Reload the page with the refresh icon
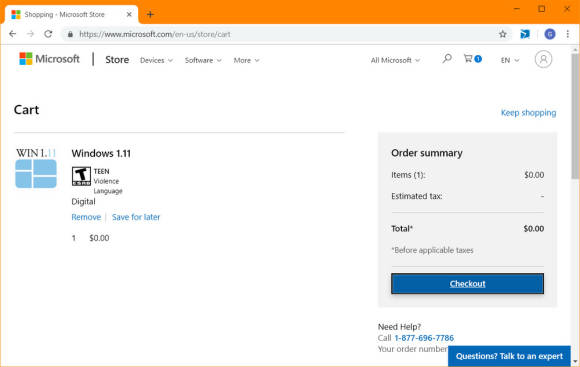Image resolution: width=580 pixels, height=367 pixels. coord(48,34)
